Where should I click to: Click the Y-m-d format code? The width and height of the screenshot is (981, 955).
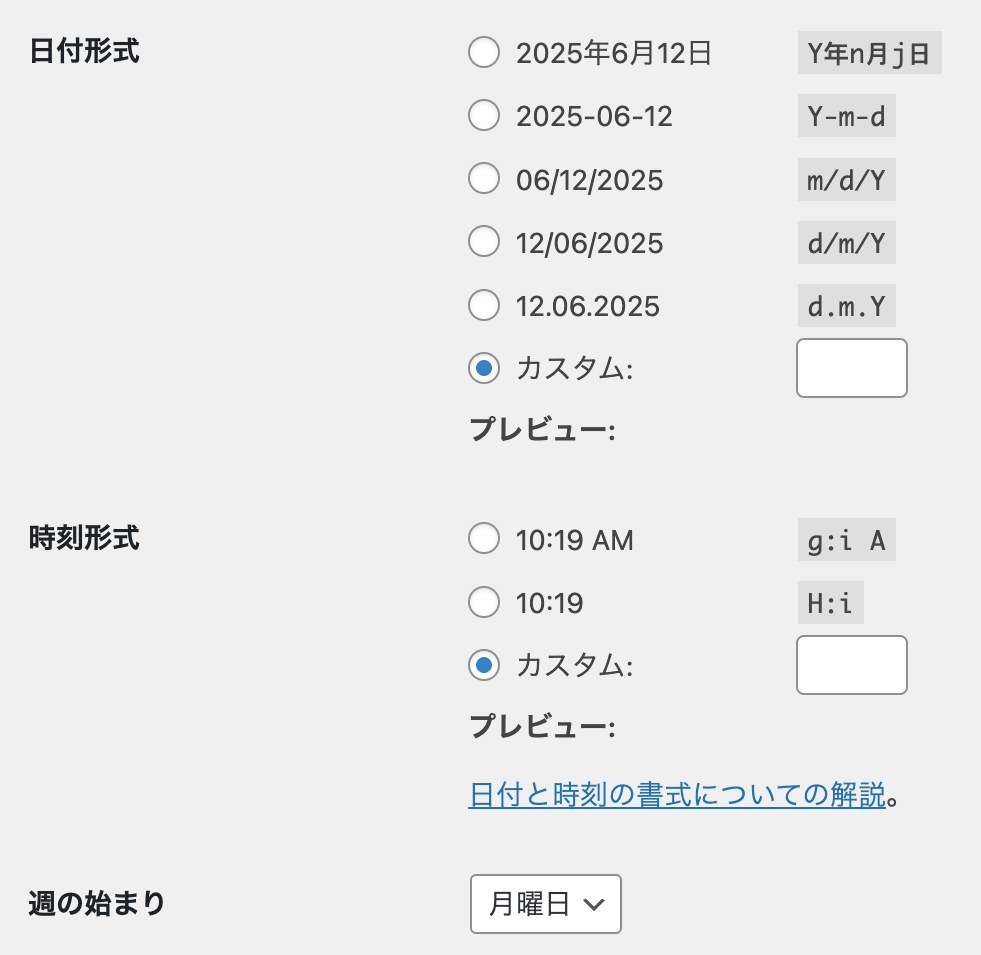(846, 117)
